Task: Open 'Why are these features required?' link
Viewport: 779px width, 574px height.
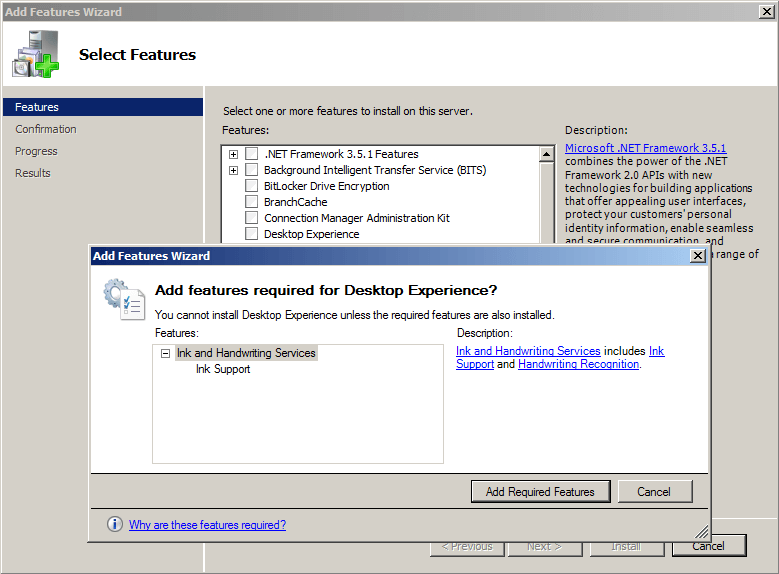Action: (207, 525)
